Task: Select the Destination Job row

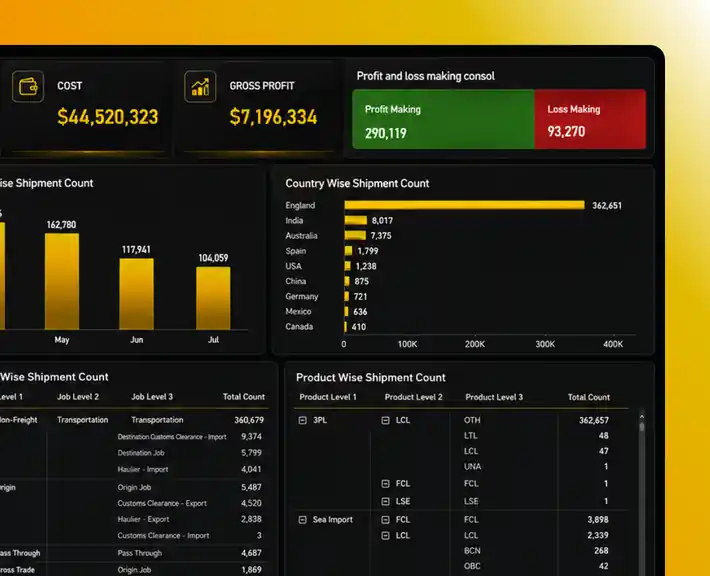Action: pos(141,453)
